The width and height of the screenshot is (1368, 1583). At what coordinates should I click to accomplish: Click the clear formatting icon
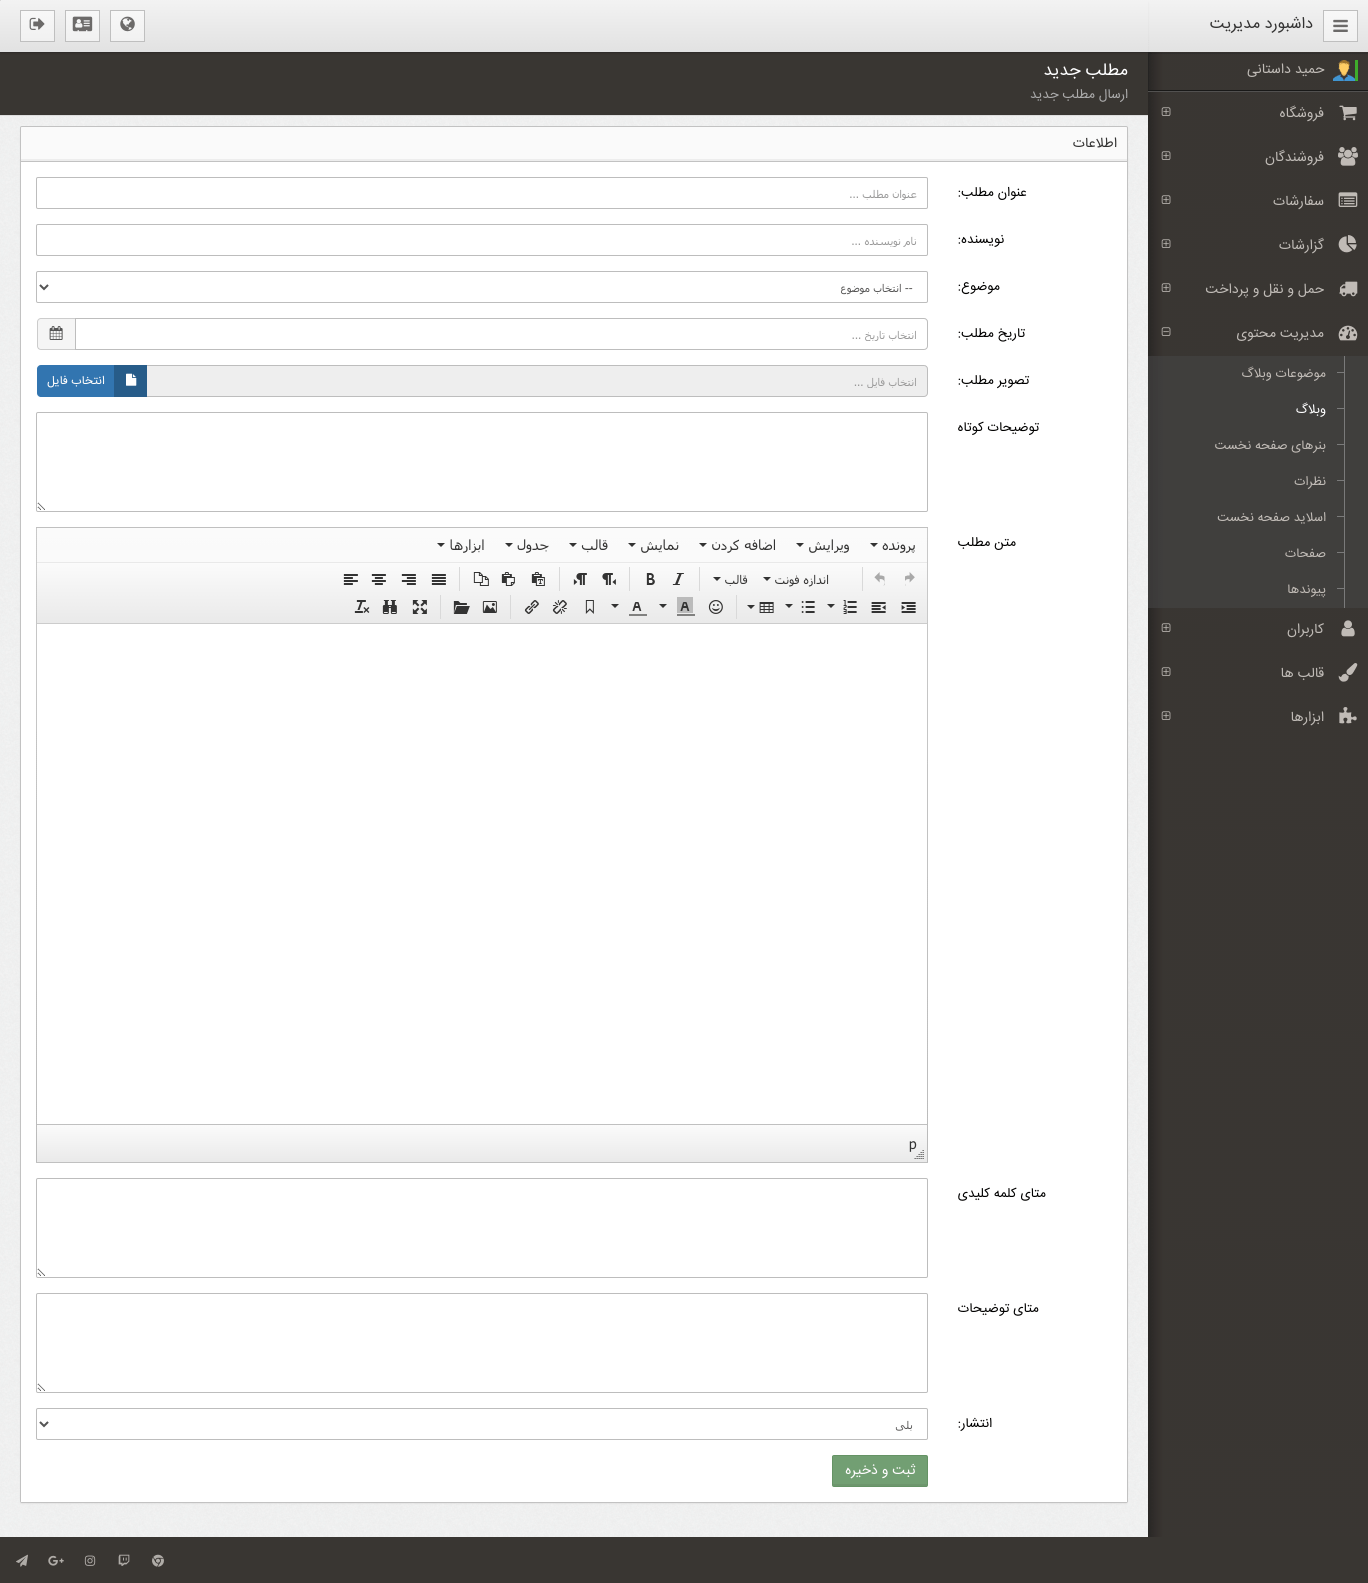tap(362, 607)
